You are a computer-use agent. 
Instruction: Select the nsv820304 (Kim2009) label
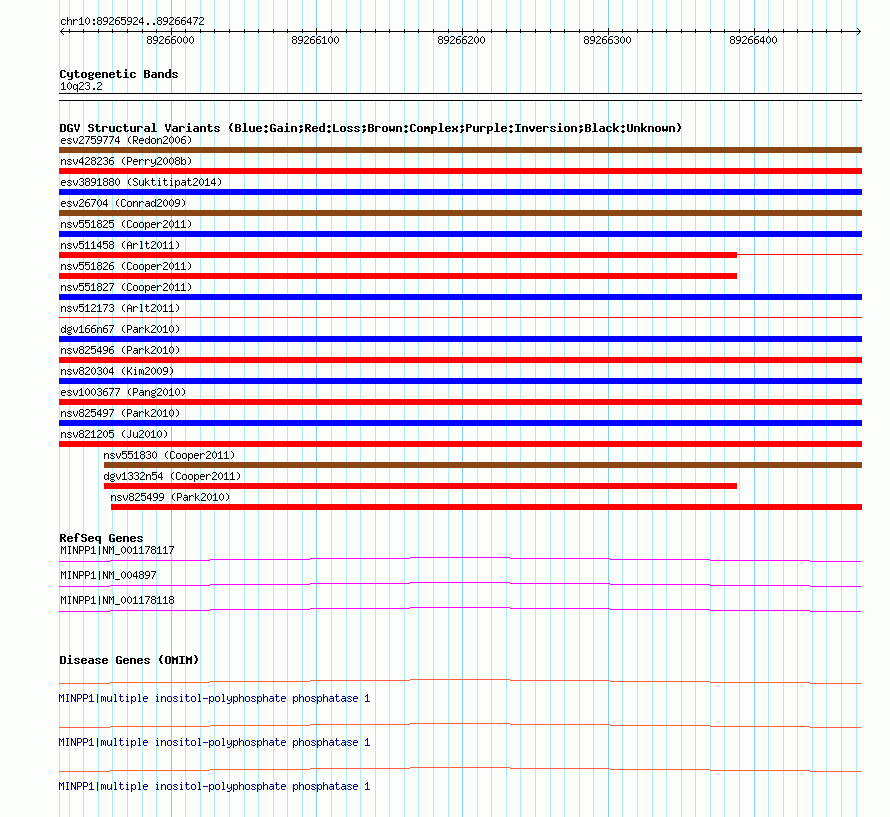(117, 371)
